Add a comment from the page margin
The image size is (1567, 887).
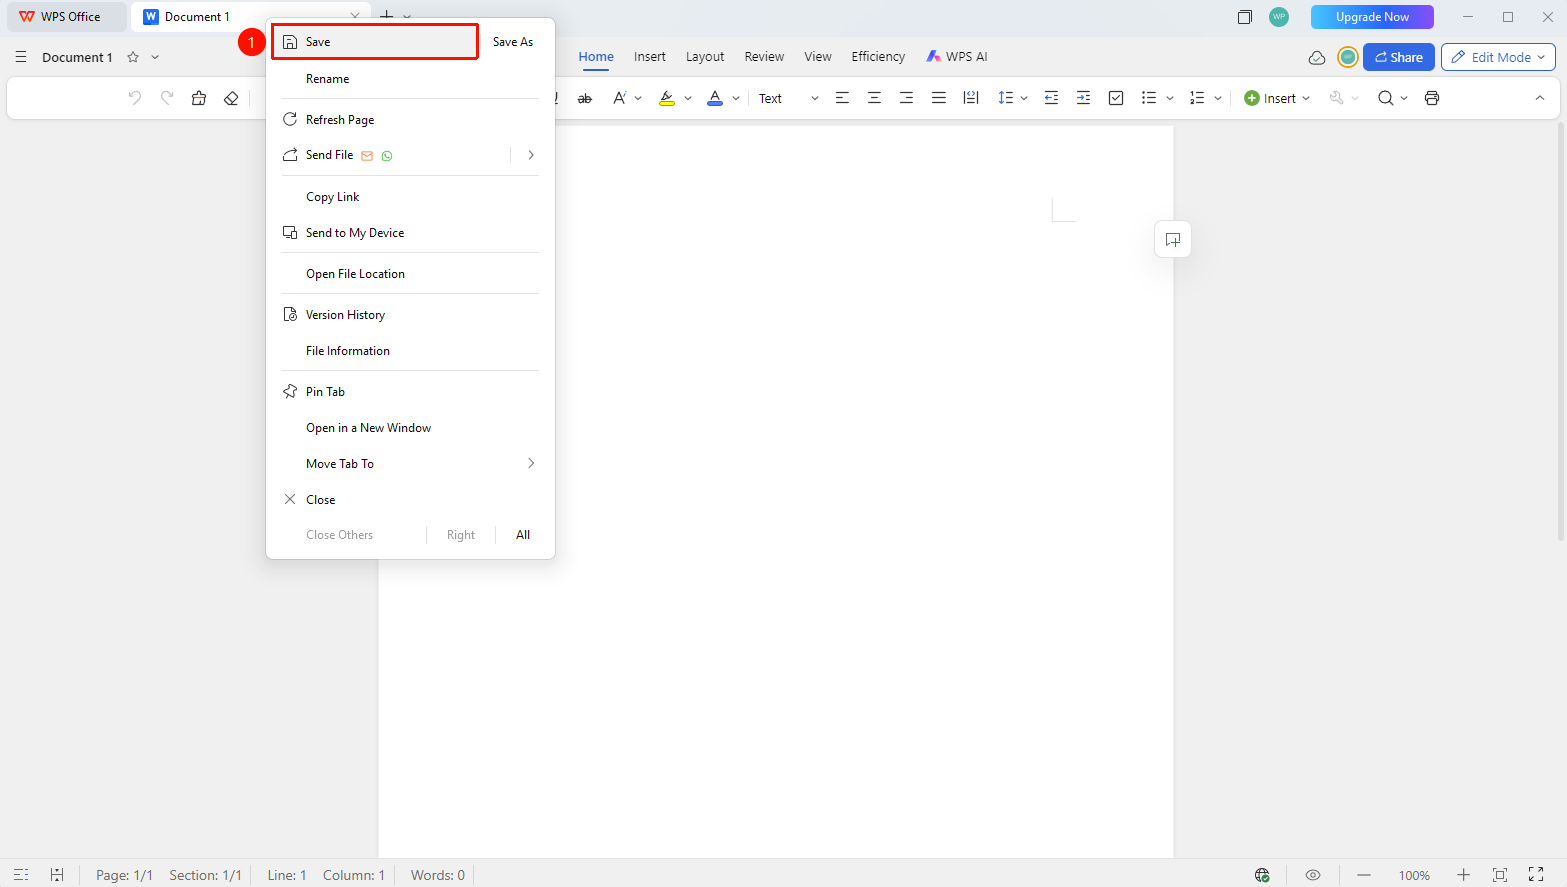pyautogui.click(x=1173, y=239)
